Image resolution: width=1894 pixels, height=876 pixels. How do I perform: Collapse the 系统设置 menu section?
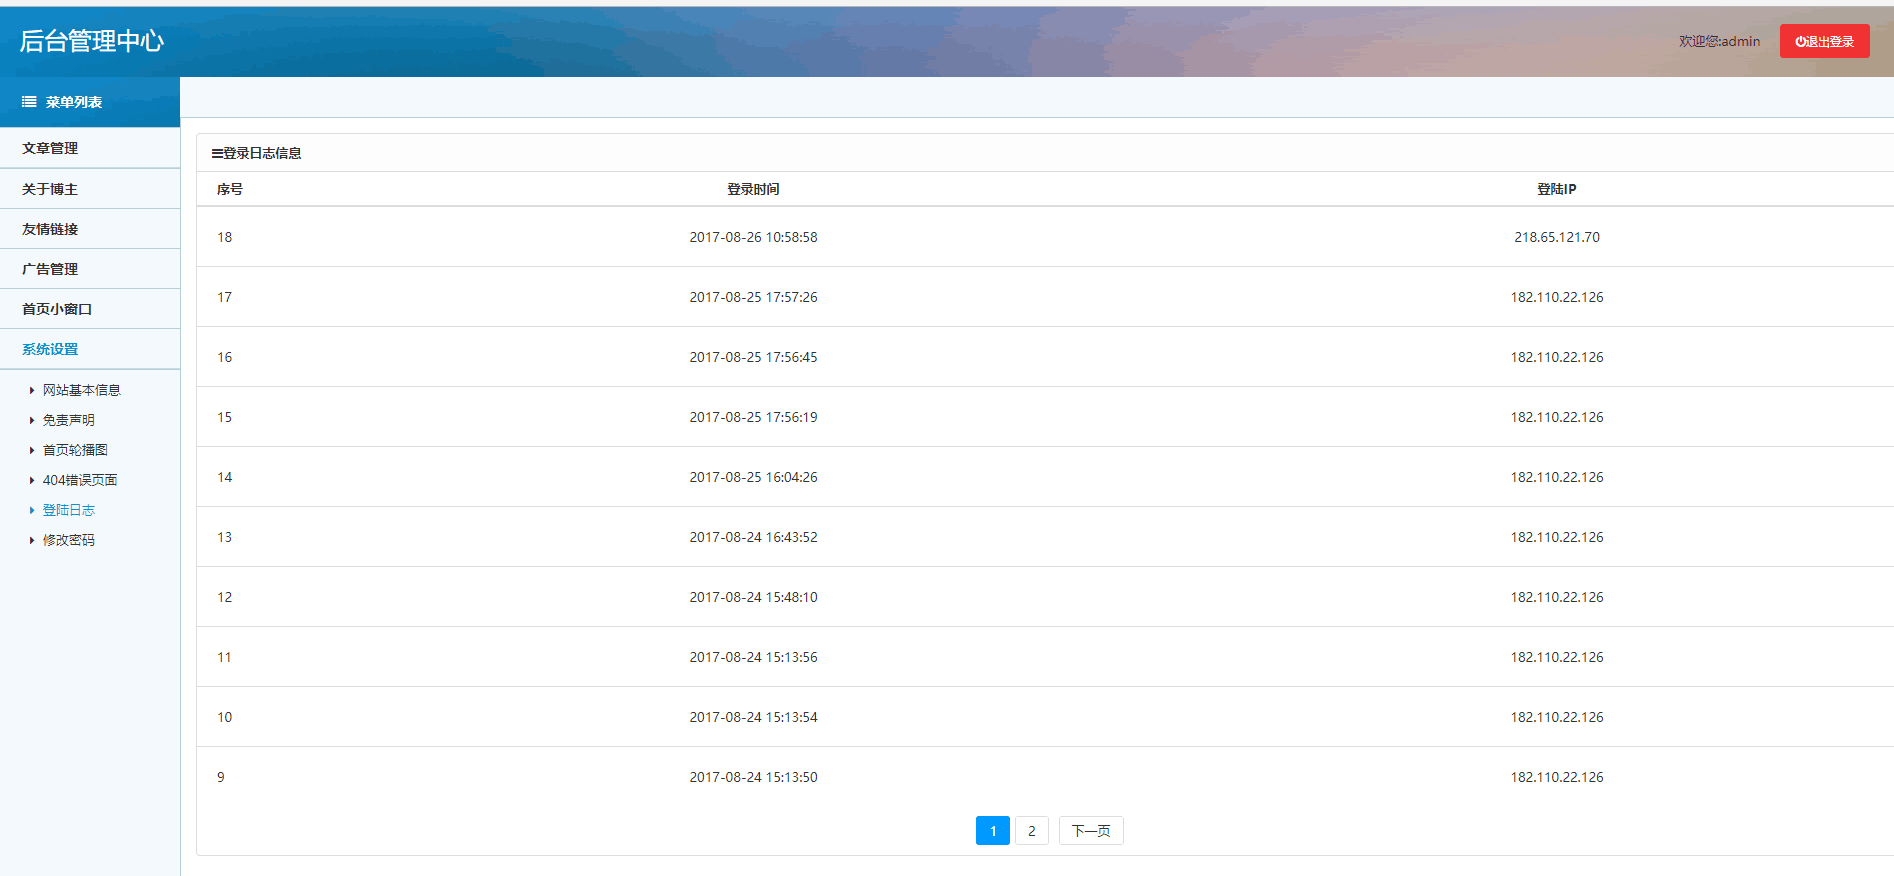[x=50, y=349]
